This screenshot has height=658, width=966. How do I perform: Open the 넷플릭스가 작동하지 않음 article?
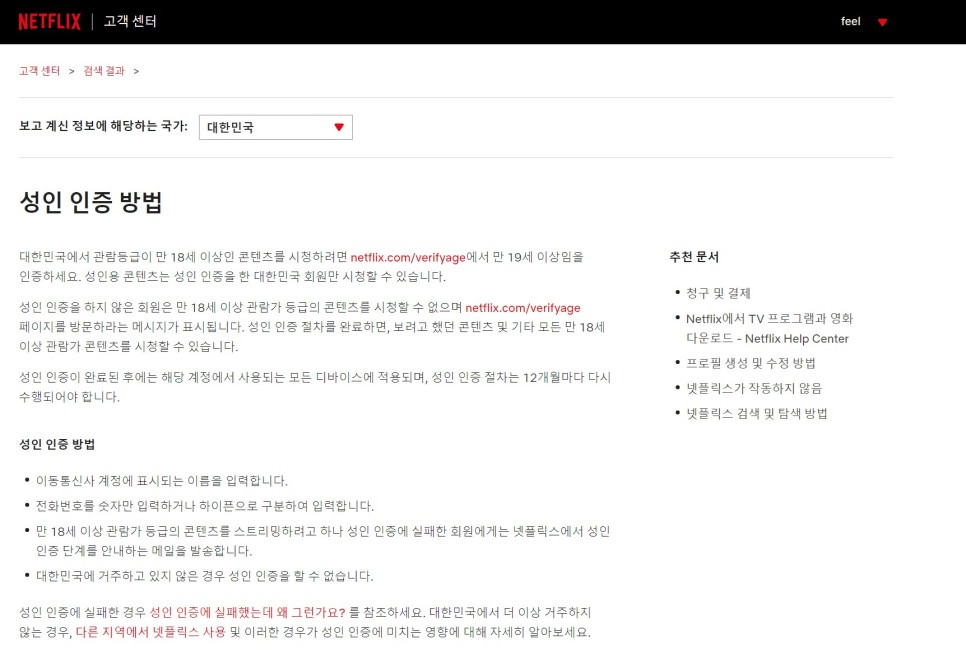point(754,388)
